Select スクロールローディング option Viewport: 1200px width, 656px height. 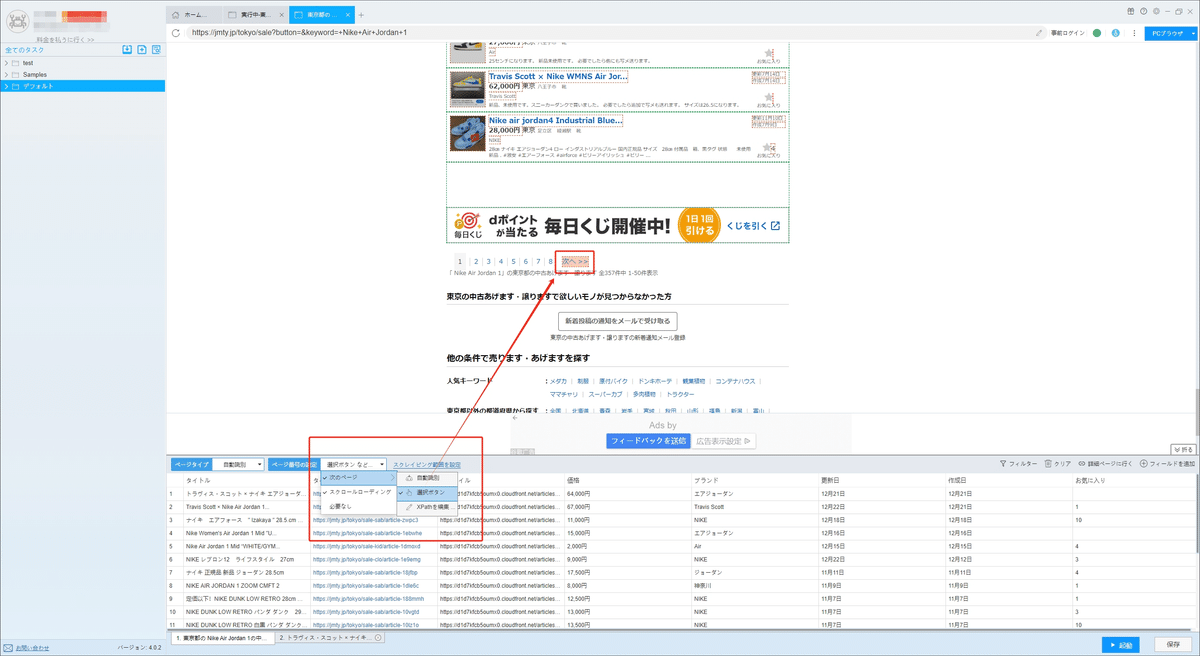357,492
